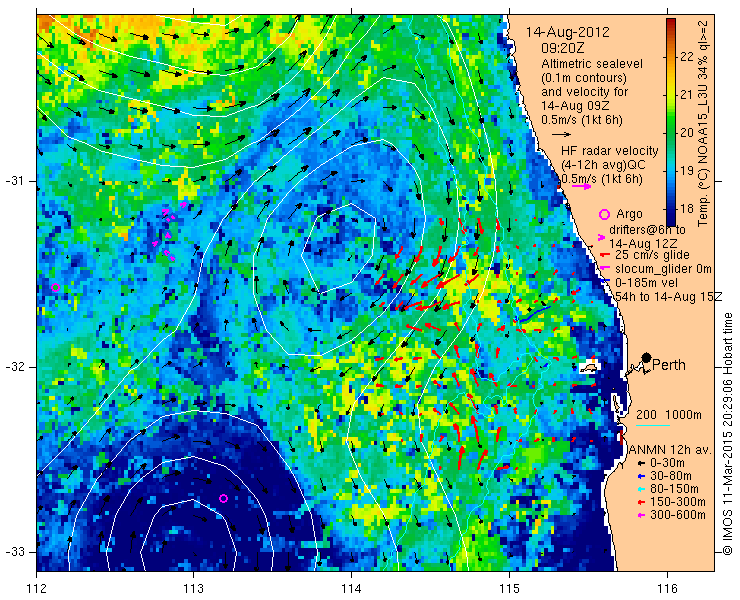
Task: Click the blue 0-185m vel legend mark
Action: [604, 282]
